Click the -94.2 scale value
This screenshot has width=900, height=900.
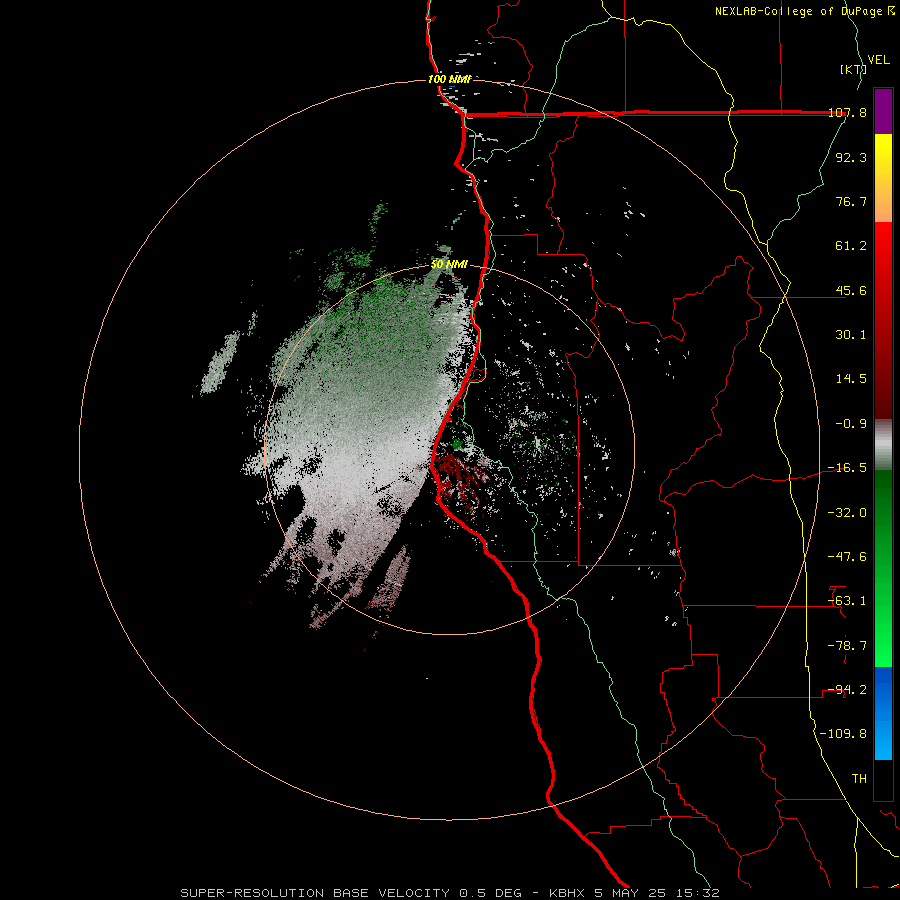[847, 690]
